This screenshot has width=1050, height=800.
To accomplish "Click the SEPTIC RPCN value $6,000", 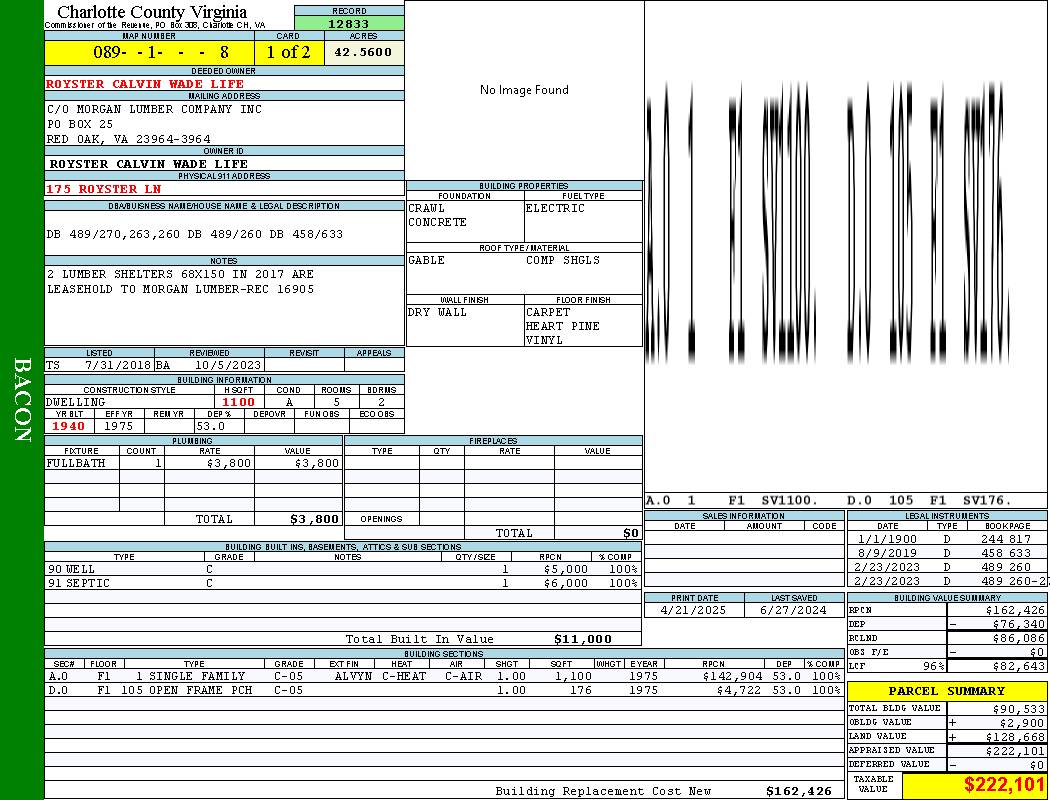I will [x=566, y=583].
